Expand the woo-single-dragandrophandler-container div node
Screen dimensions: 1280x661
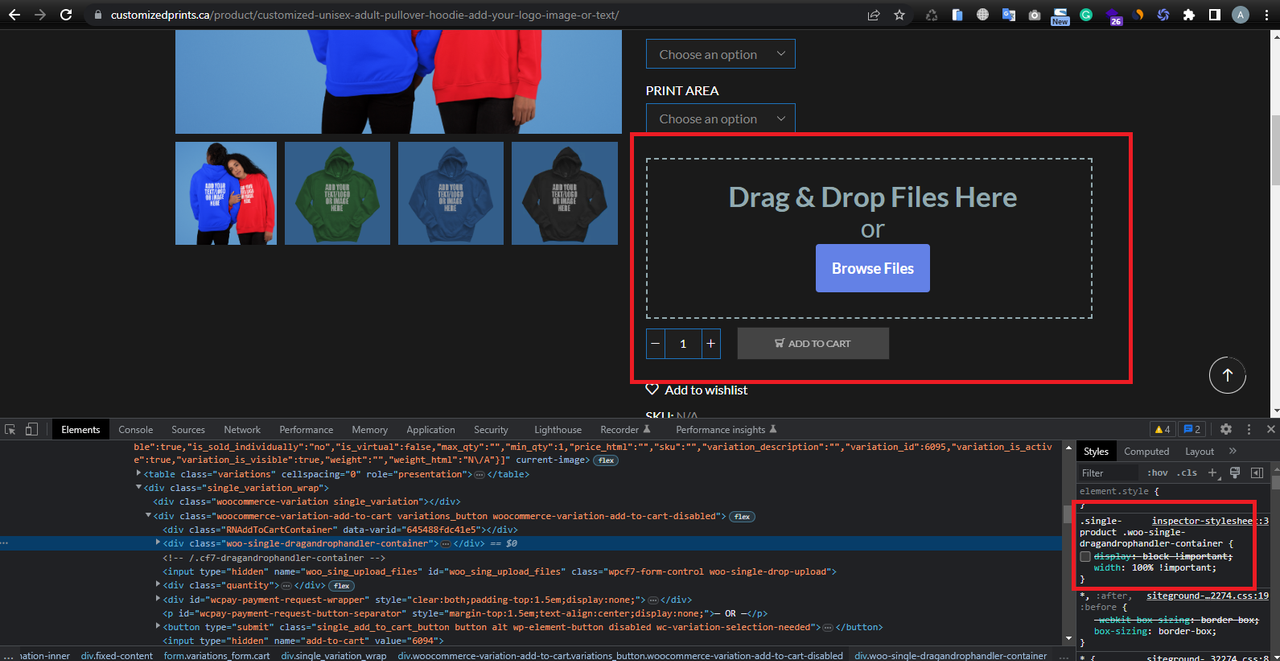158,543
